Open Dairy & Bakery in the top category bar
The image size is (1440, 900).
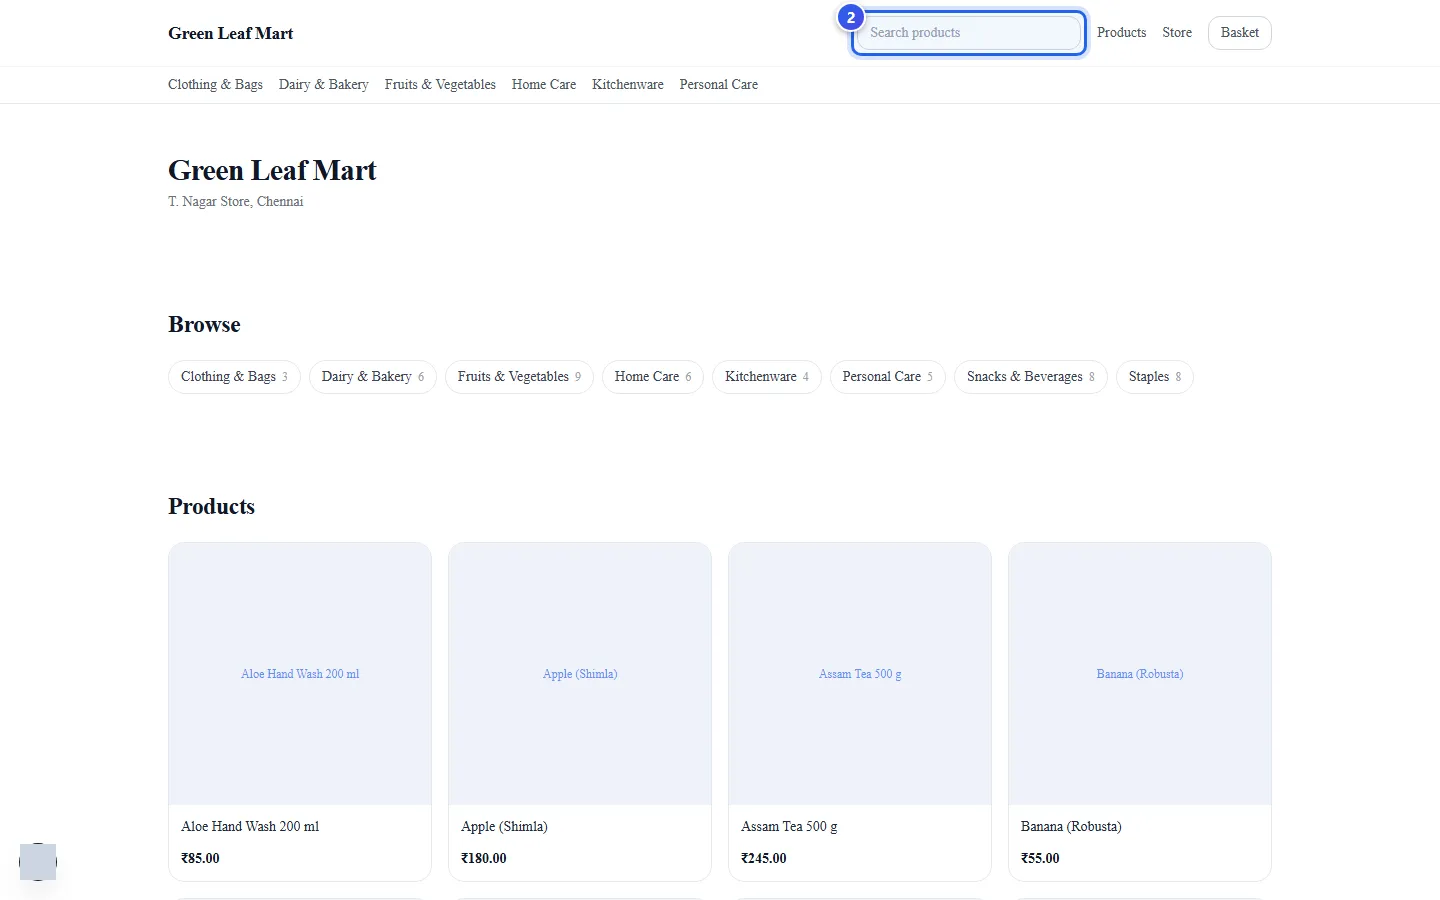pyautogui.click(x=323, y=85)
